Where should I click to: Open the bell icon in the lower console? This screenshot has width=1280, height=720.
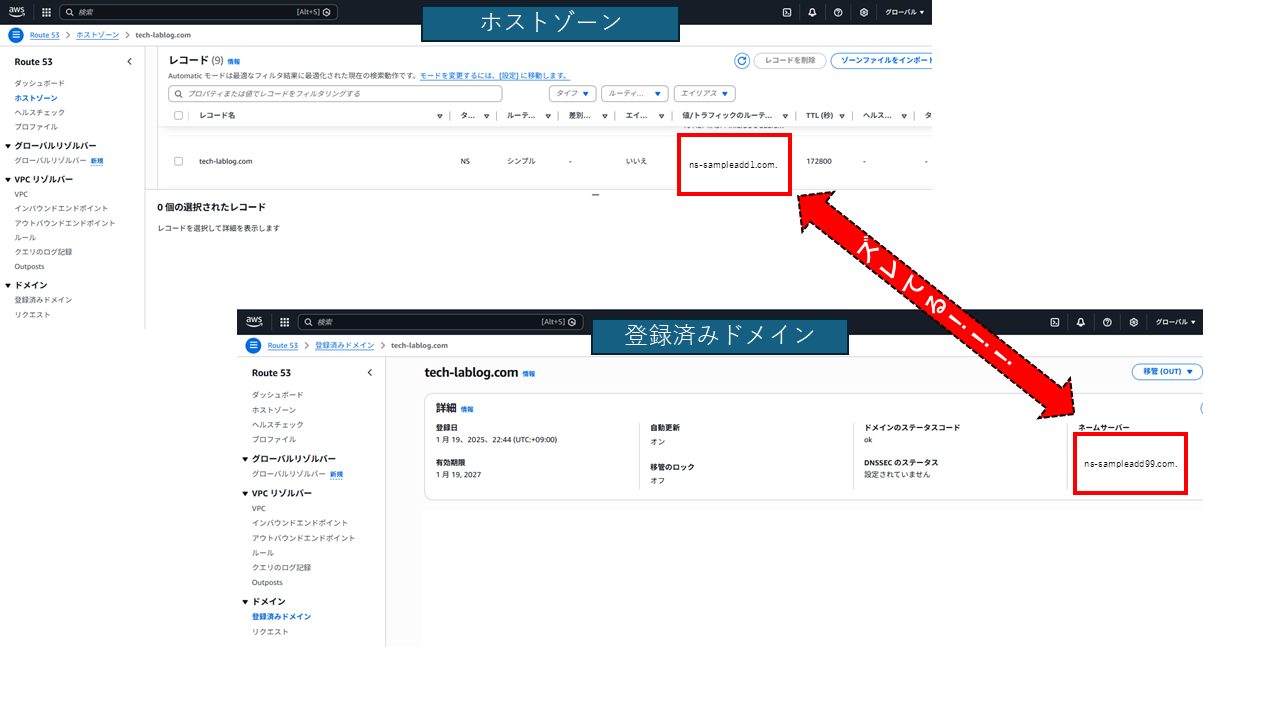(x=1080, y=322)
